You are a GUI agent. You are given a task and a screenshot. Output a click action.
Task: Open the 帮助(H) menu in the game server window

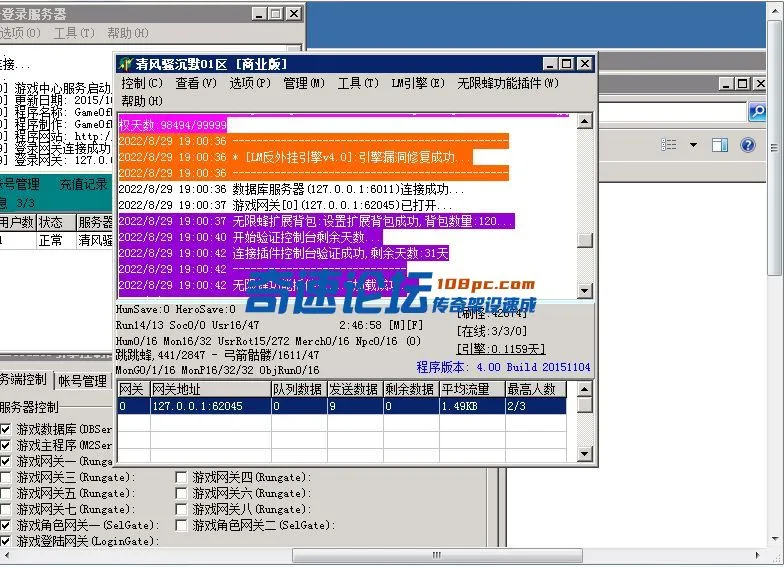[x=142, y=101]
